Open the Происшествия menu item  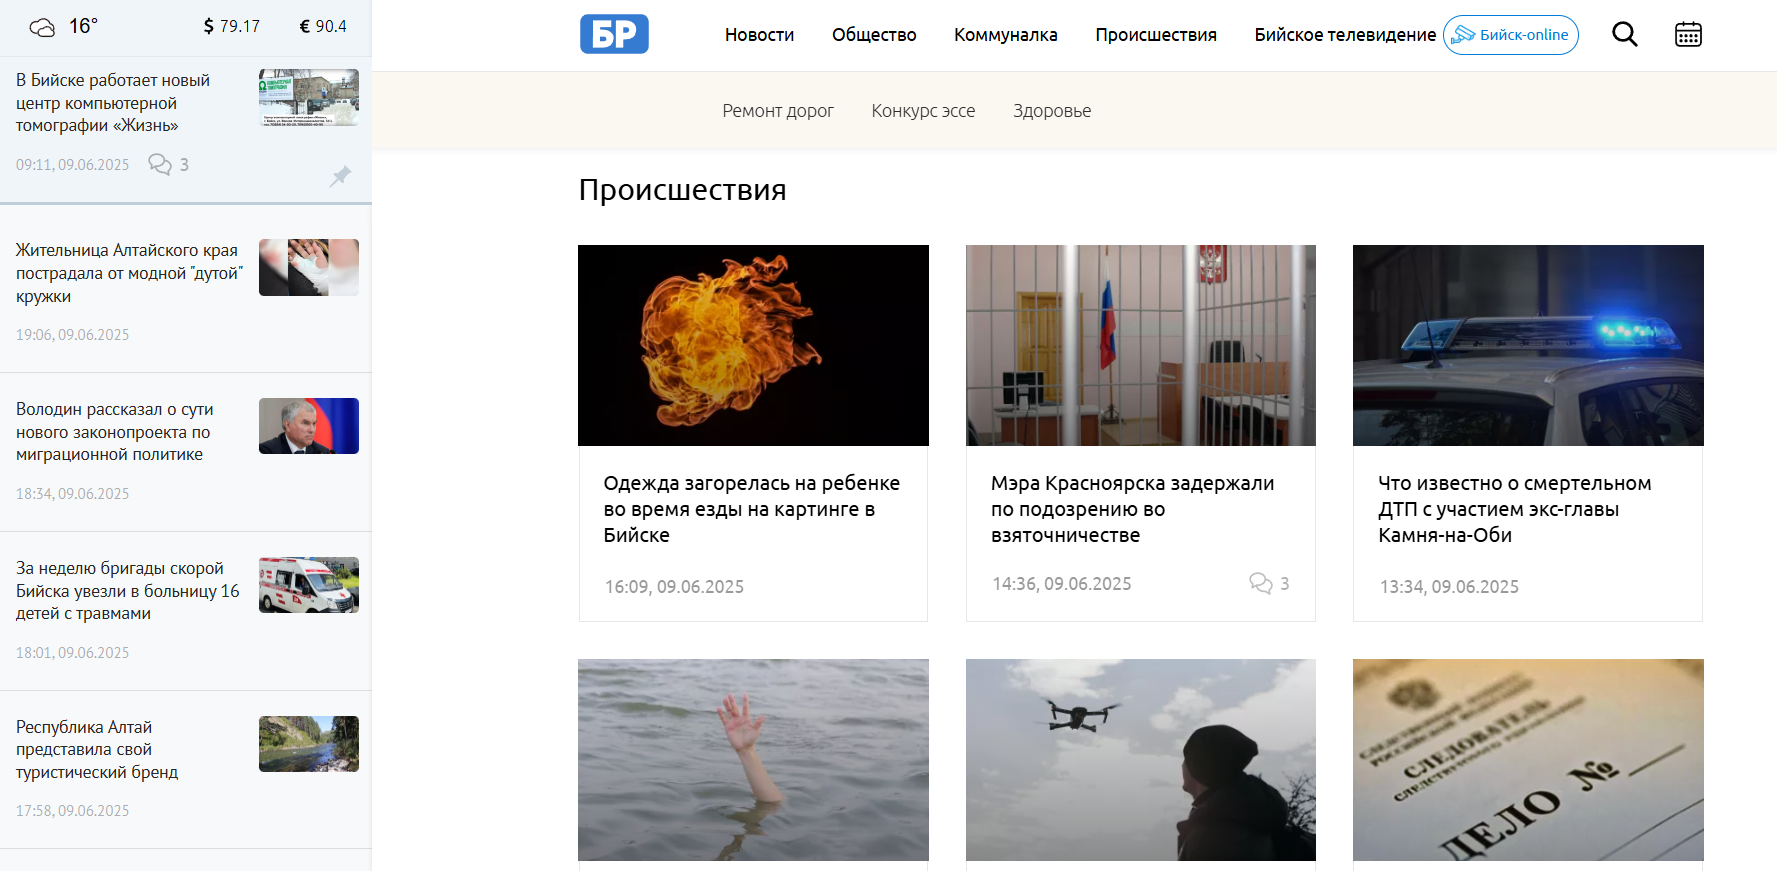click(1156, 35)
